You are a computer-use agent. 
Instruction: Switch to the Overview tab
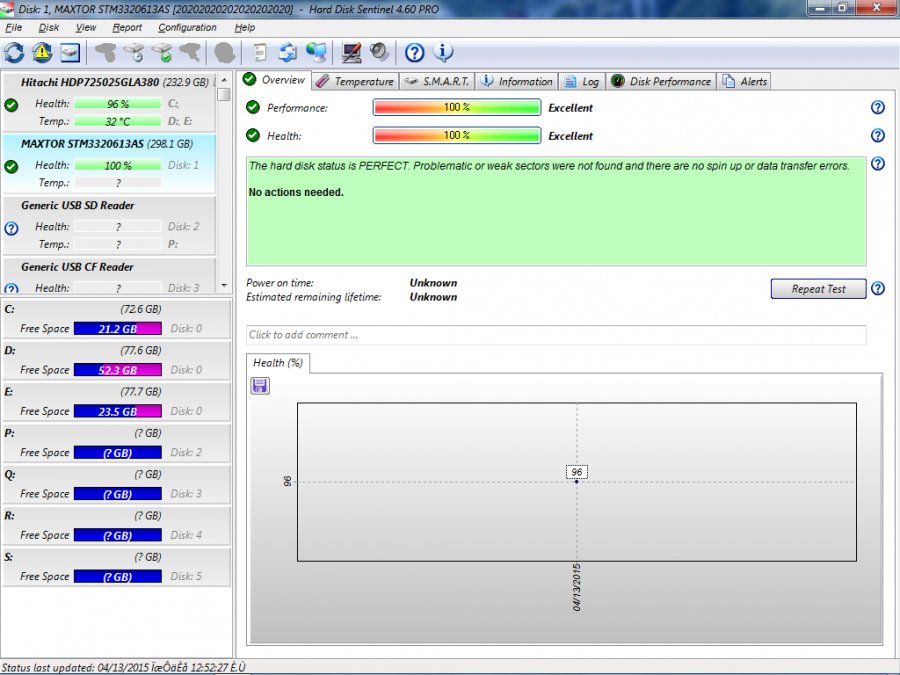click(274, 80)
